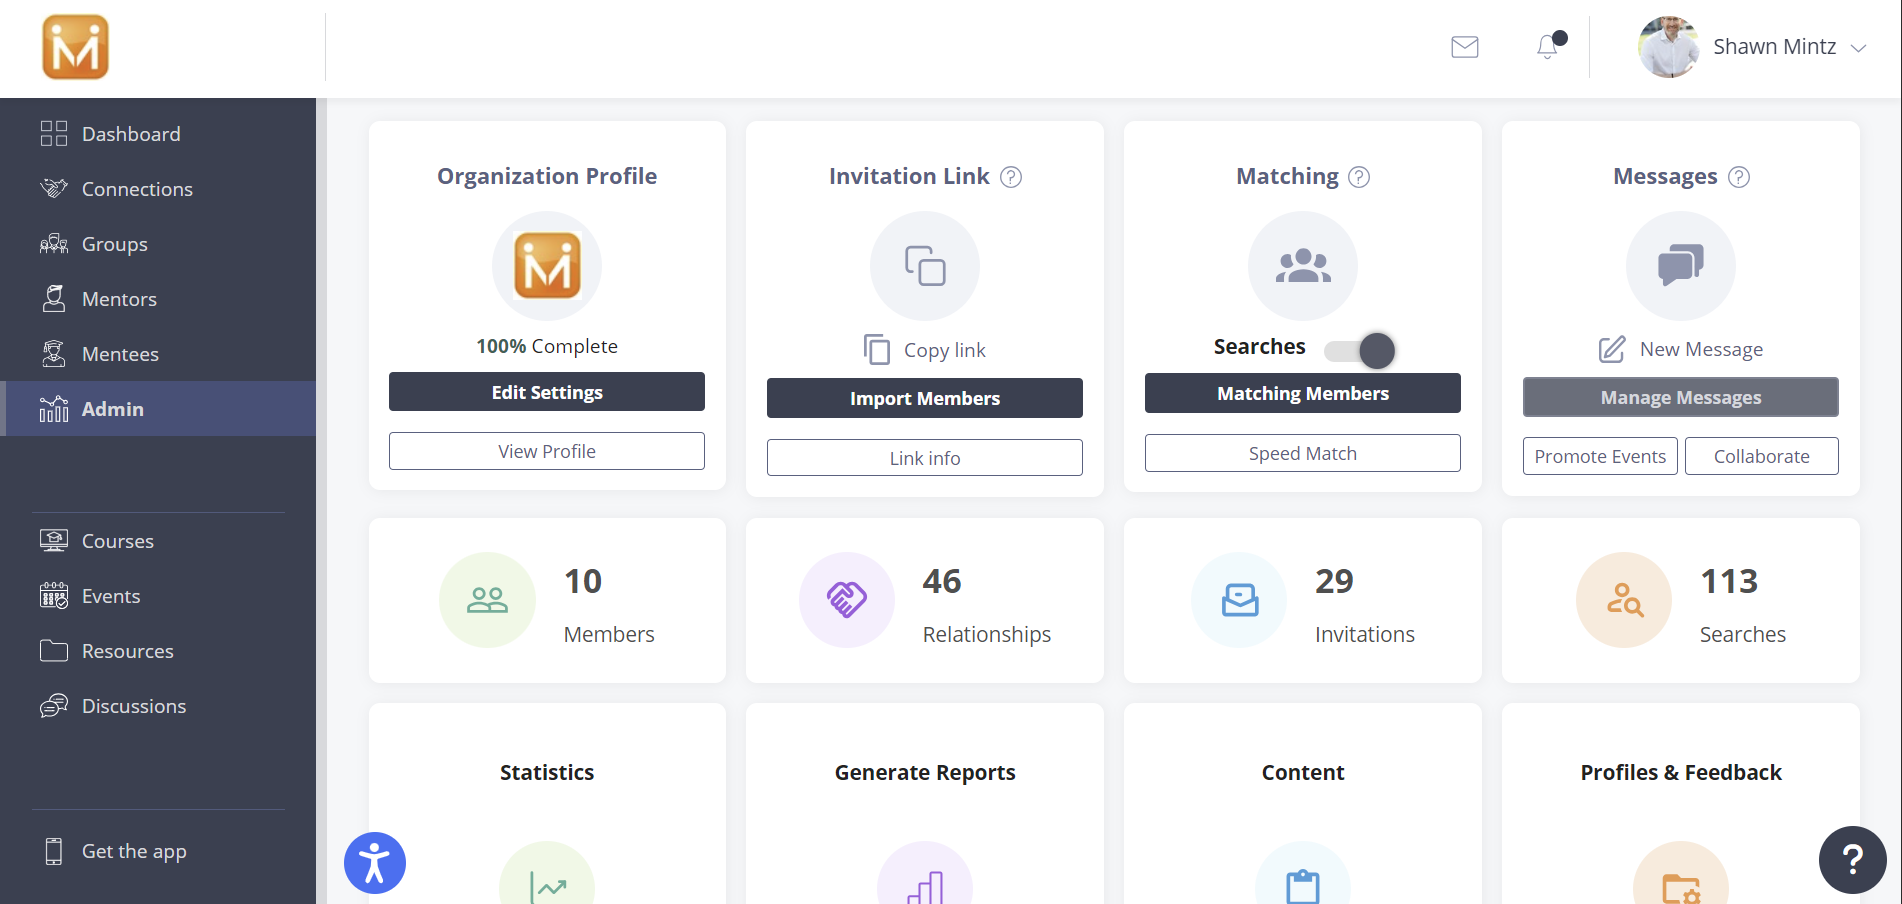The width and height of the screenshot is (1902, 904).
Task: Open Courses in sidebar
Action: coord(158,541)
